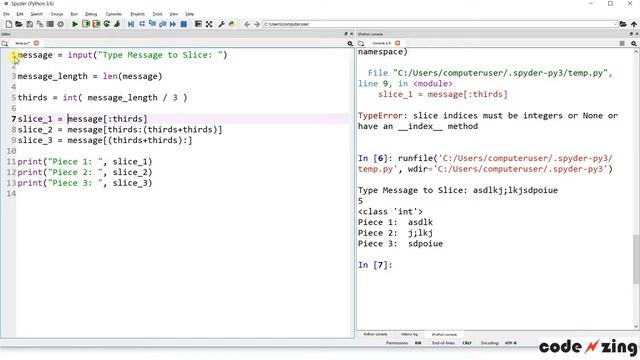This screenshot has height=360, width=640.
Task: Open the Run menu
Action: point(74,14)
